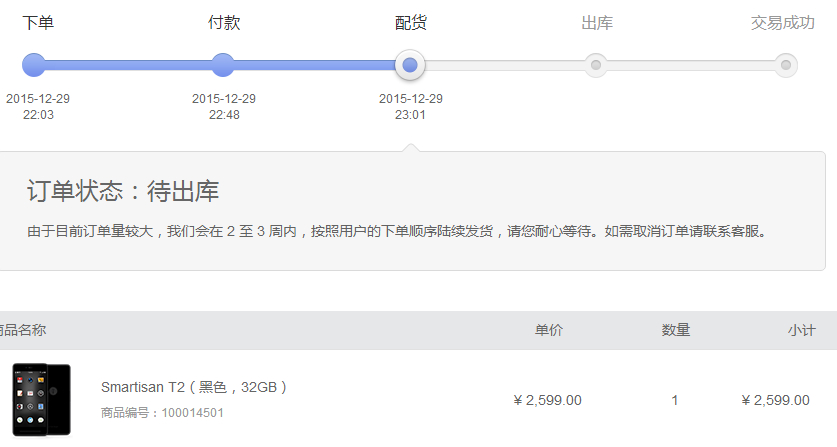Click the 付款 step circle marker
The width and height of the screenshot is (837, 447).
[x=223, y=65]
